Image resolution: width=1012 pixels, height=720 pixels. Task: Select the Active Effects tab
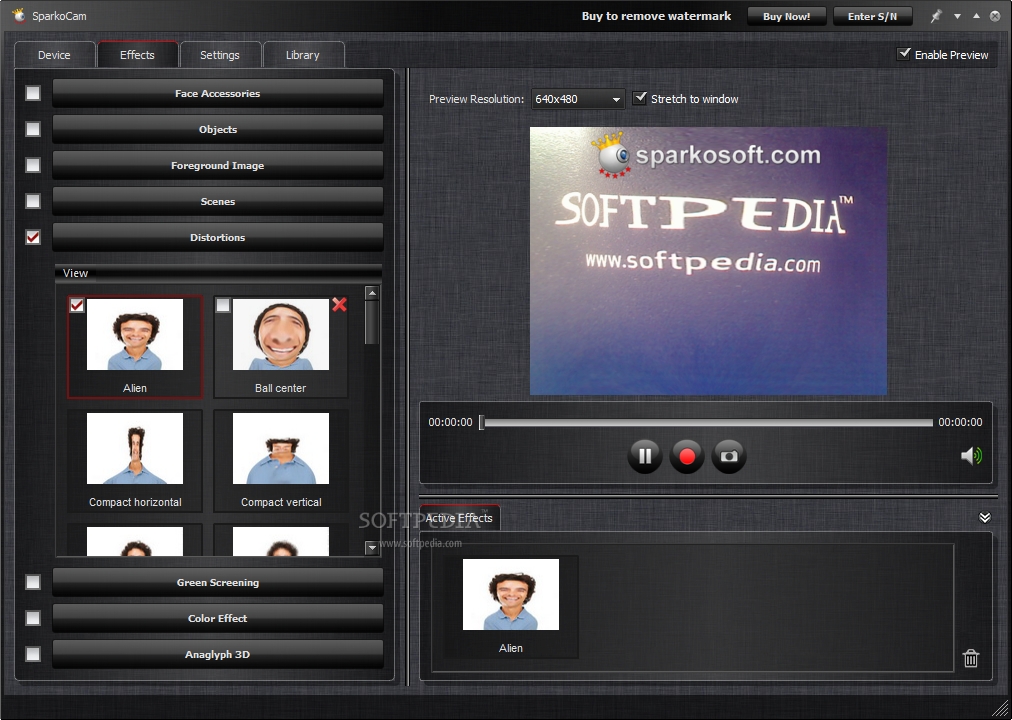[x=459, y=518]
